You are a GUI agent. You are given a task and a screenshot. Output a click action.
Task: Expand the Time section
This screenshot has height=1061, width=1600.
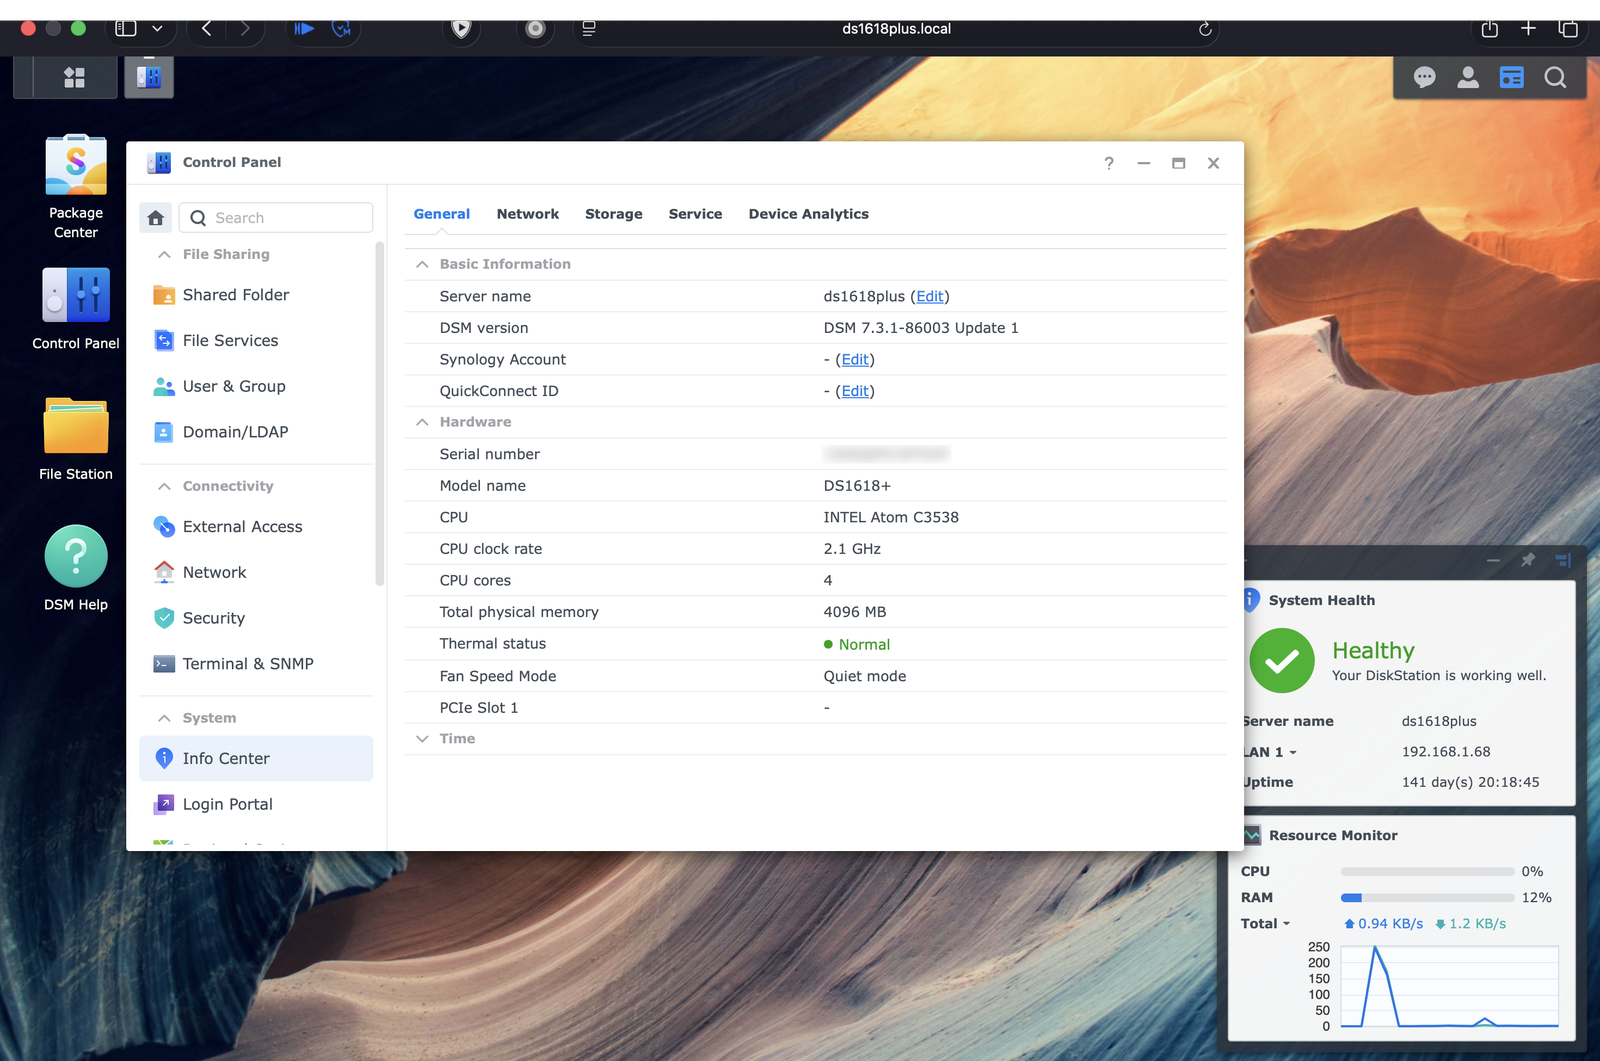pos(422,739)
